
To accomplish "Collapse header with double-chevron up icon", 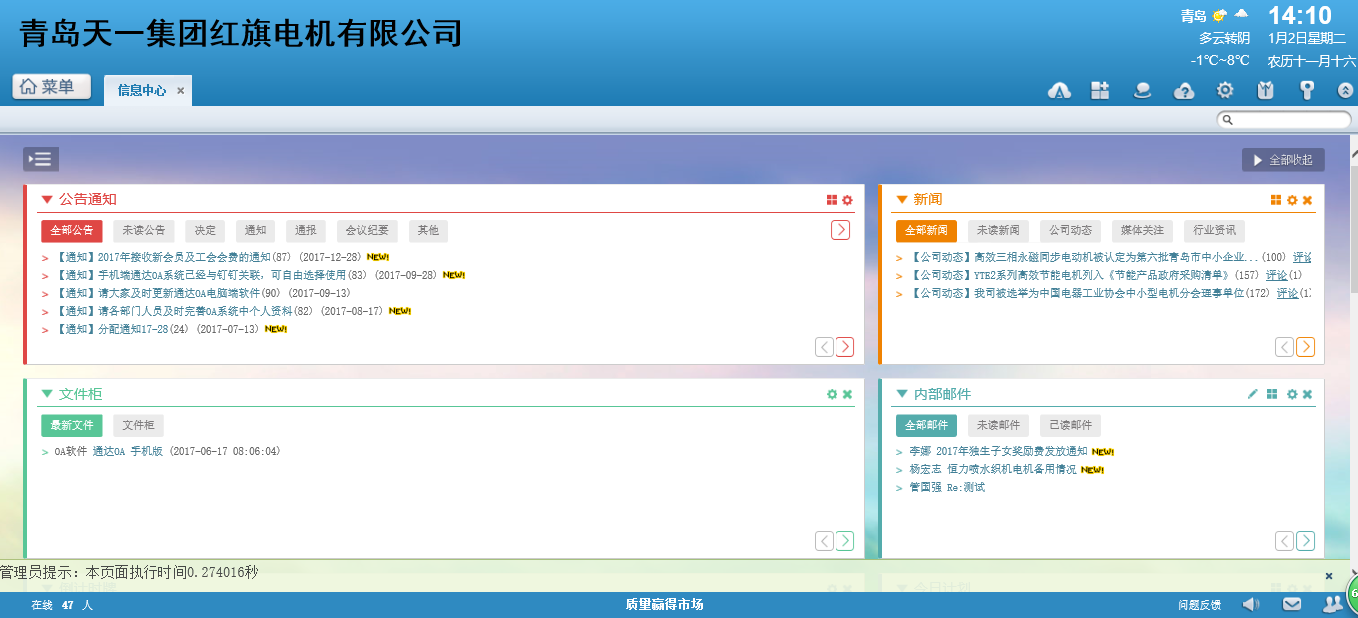I will [1345, 91].
